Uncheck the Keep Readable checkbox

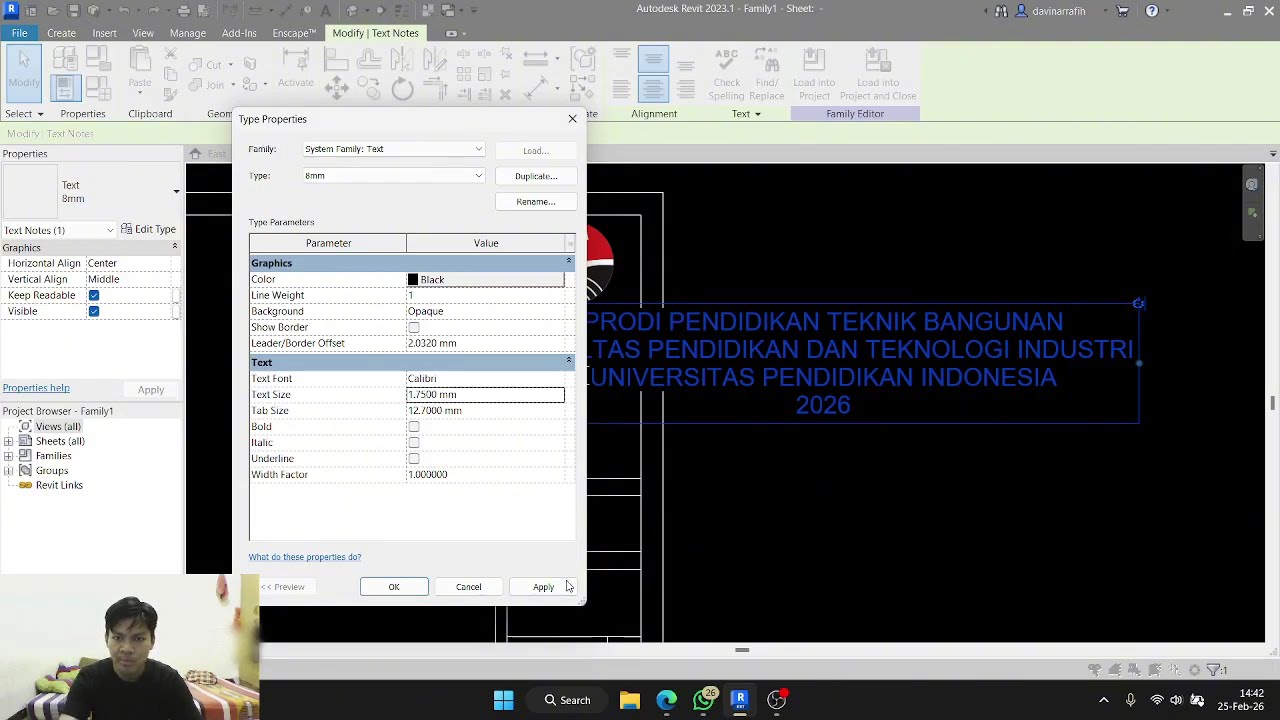pyautogui.click(x=94, y=296)
